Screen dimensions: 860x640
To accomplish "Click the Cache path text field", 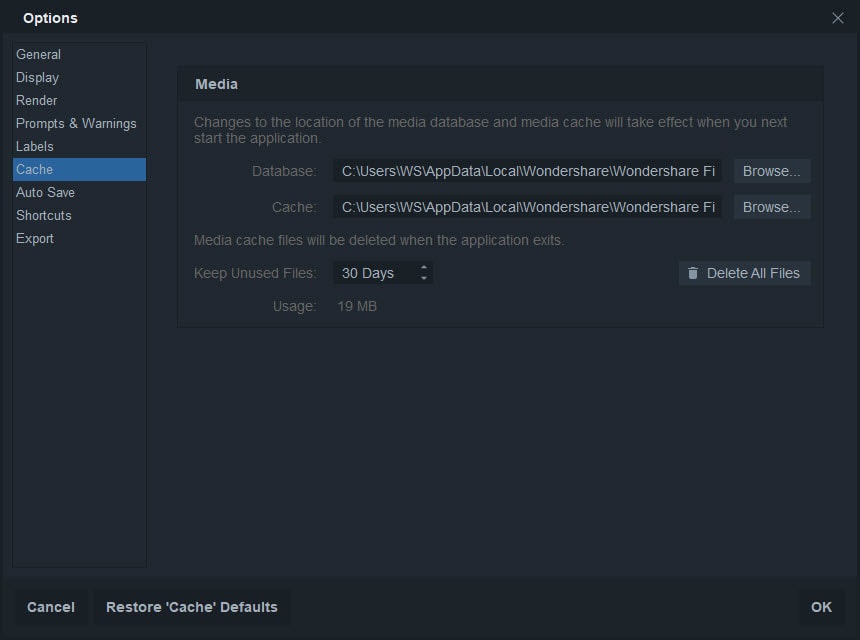I will click(527, 207).
